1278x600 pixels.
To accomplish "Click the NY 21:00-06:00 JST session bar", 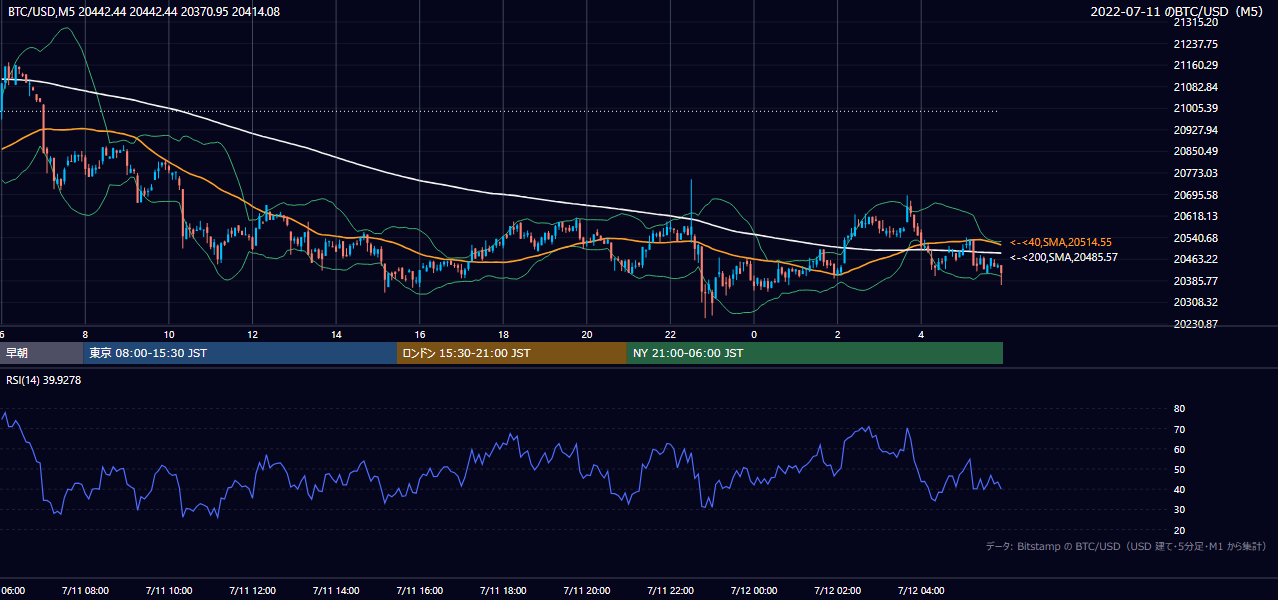I will tap(815, 353).
